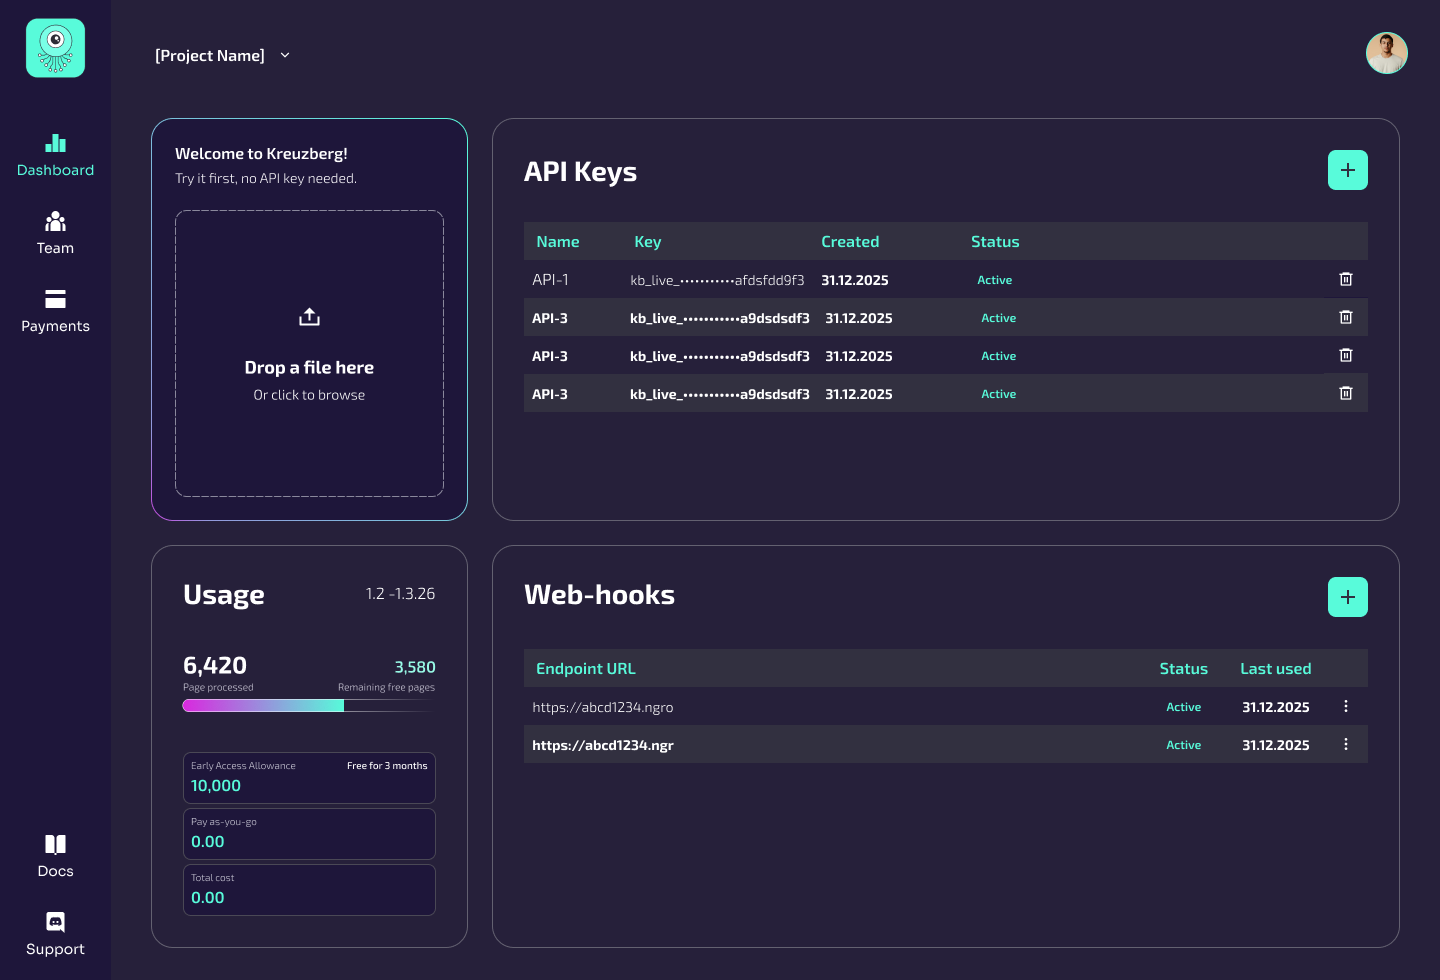Select the API-1 key name
Viewport: 1440px width, 980px height.
(550, 279)
